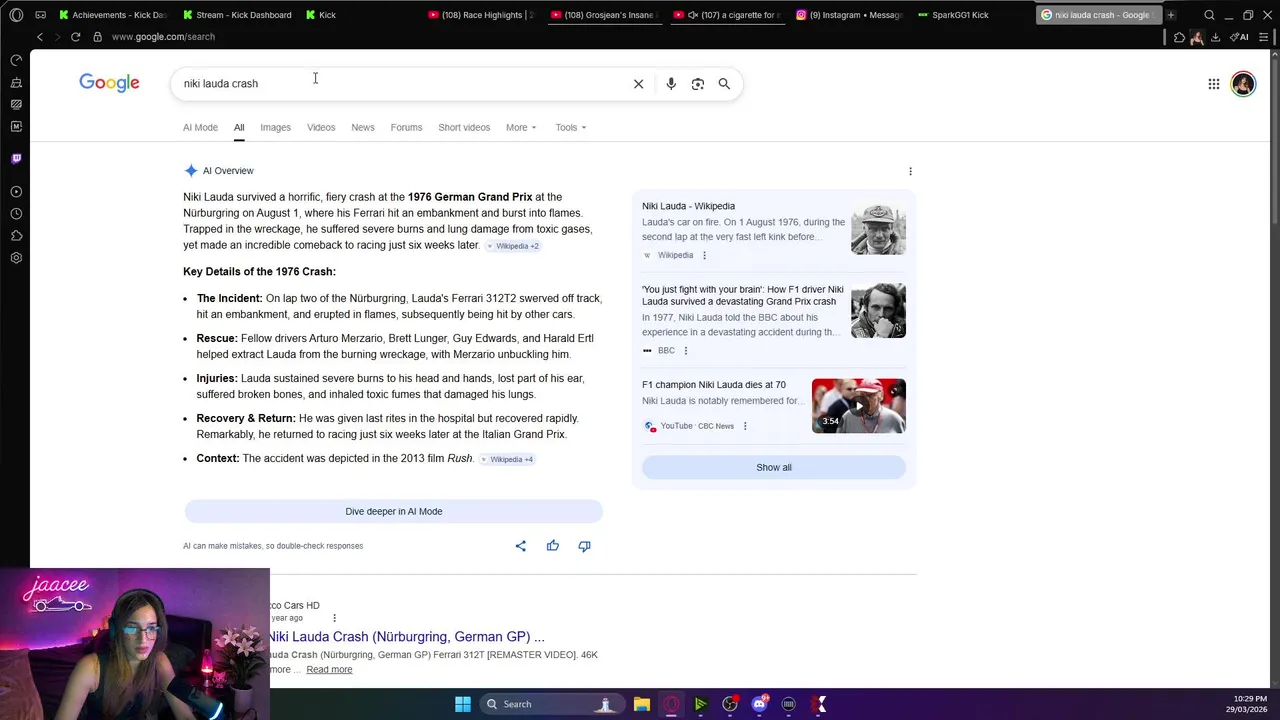This screenshot has width=1280, height=720.
Task: Go to the Google logo homepage
Action: click(x=109, y=83)
